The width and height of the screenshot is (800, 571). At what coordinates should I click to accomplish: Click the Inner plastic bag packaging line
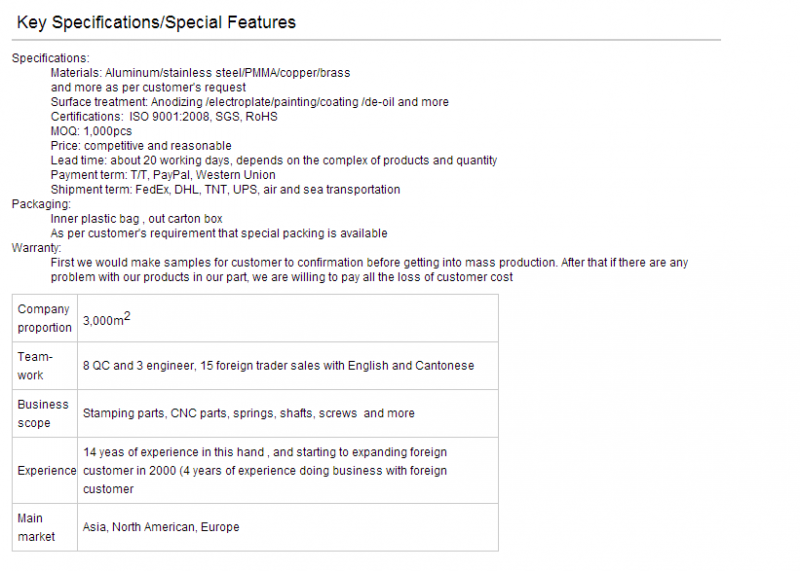(x=136, y=219)
